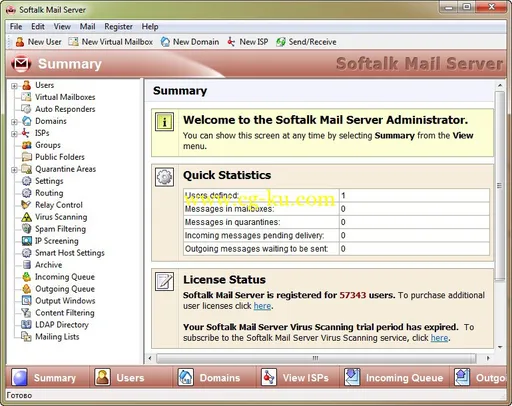Expand the ISPs tree node
Viewport: 512px width, 406px height.
point(14,134)
